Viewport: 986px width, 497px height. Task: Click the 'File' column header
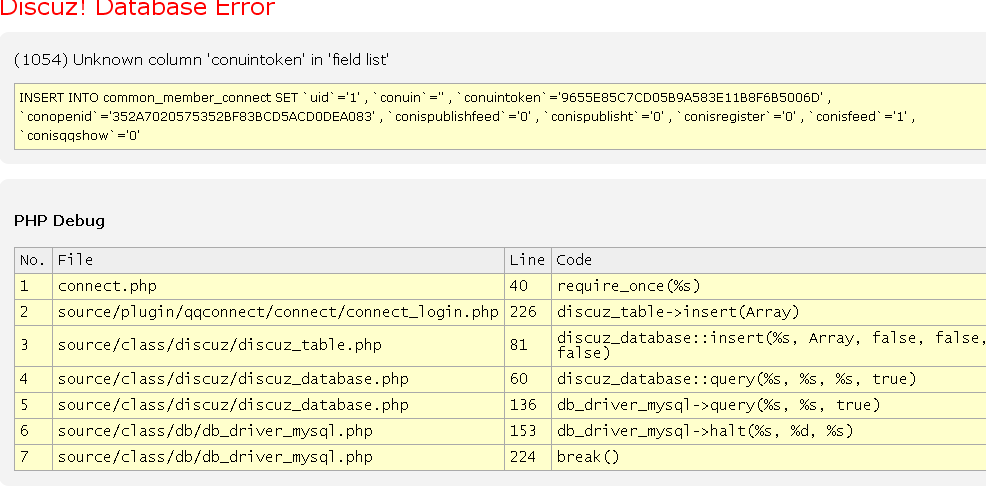76,260
